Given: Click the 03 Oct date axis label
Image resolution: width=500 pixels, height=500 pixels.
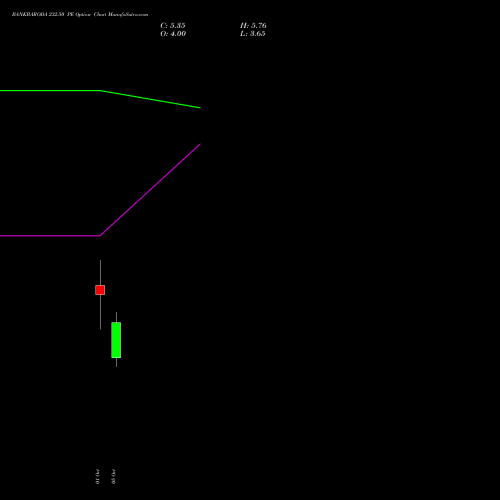Looking at the screenshot, I should pyautogui.click(x=113, y=477).
